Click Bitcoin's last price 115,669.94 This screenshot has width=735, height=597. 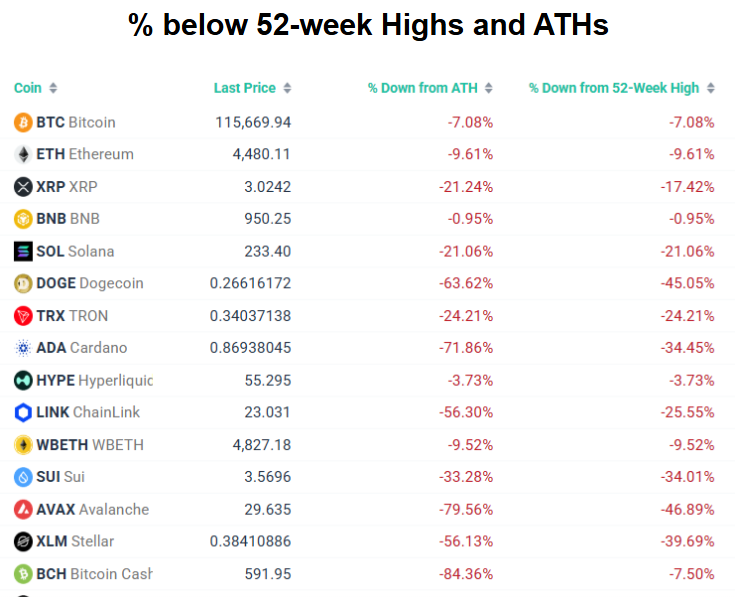coord(253,122)
